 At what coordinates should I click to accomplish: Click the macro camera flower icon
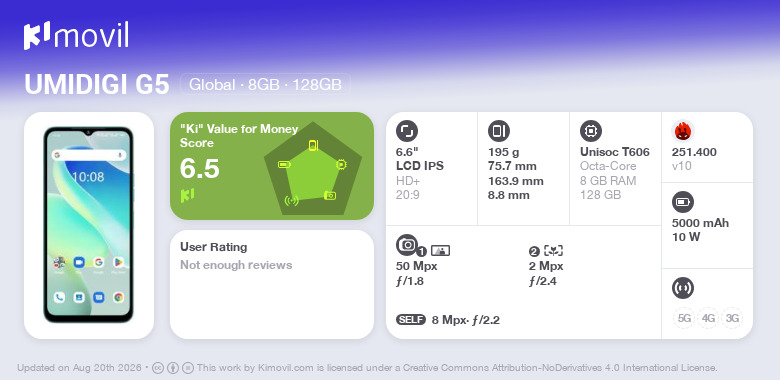coord(553,251)
